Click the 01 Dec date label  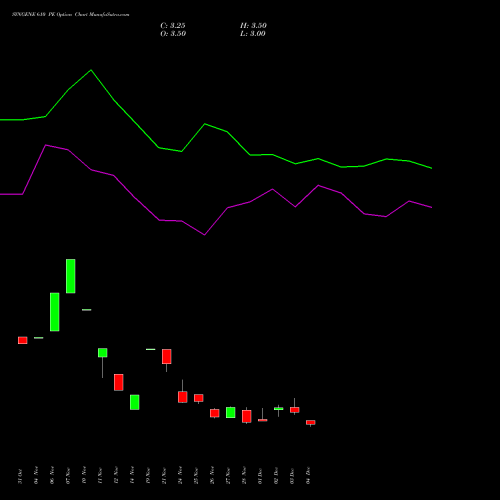point(260,476)
